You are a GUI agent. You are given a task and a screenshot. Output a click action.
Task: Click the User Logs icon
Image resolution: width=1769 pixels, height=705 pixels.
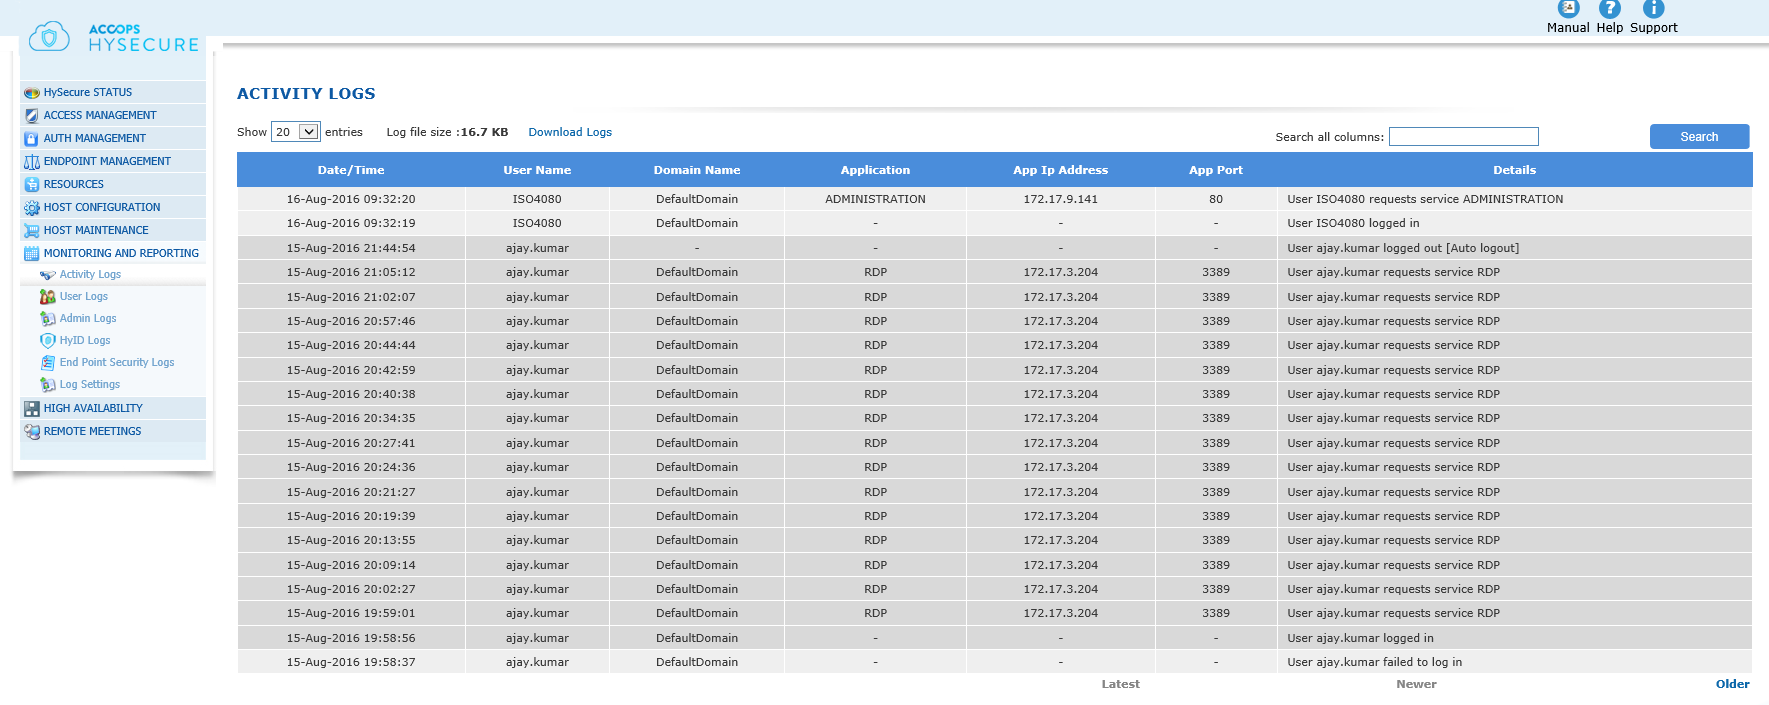(x=48, y=297)
